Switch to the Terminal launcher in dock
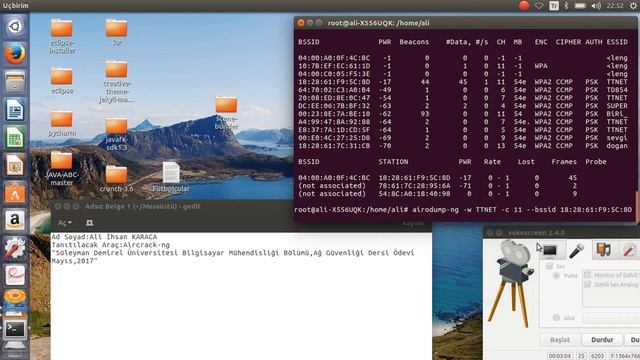The width and height of the screenshot is (640, 360). click(15, 329)
